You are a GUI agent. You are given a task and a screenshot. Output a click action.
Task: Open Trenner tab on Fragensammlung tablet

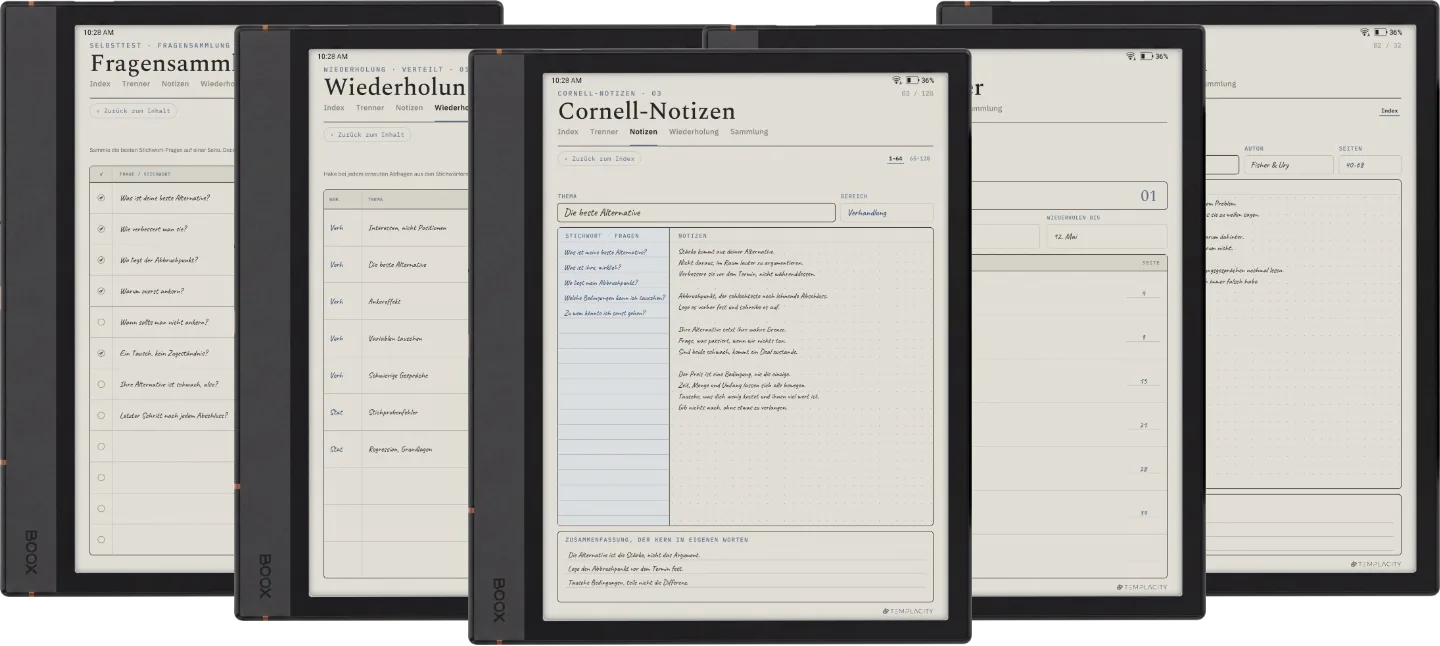tap(136, 84)
